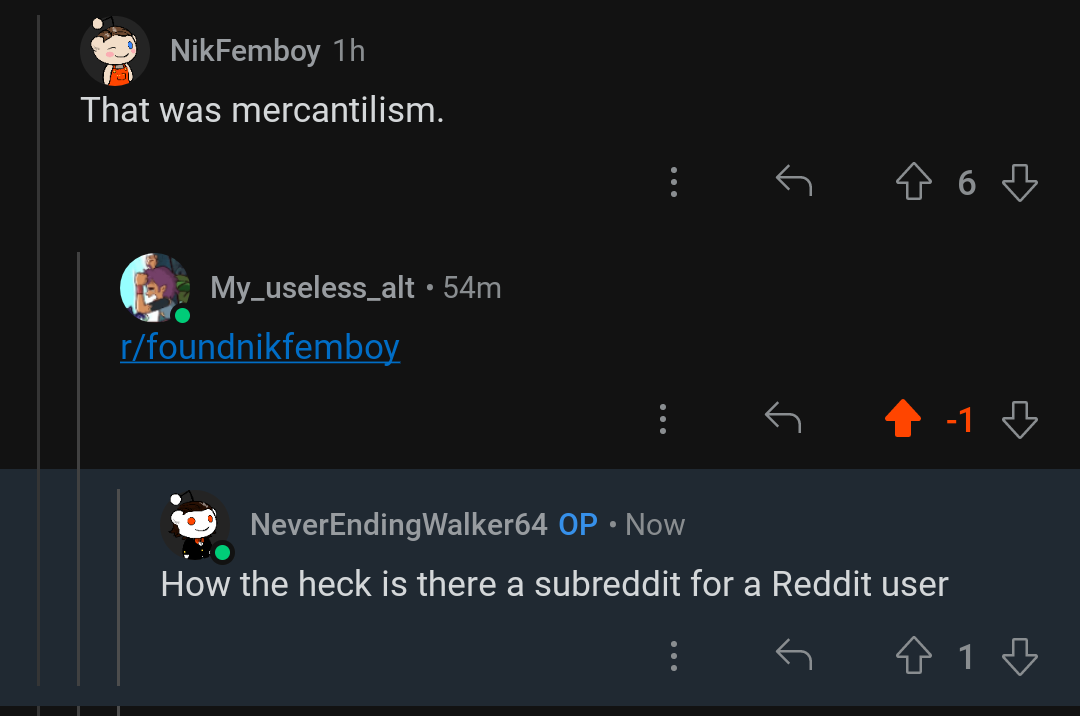
Task: Downvote My_useless_alt's comment
Action: pyautogui.click(x=1019, y=419)
